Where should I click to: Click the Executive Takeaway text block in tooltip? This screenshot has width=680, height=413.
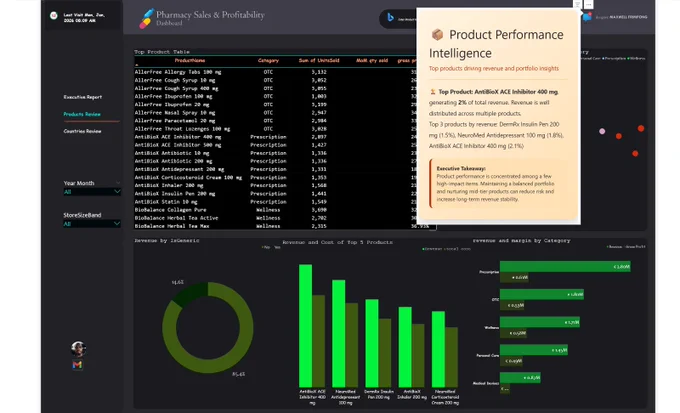498,184
